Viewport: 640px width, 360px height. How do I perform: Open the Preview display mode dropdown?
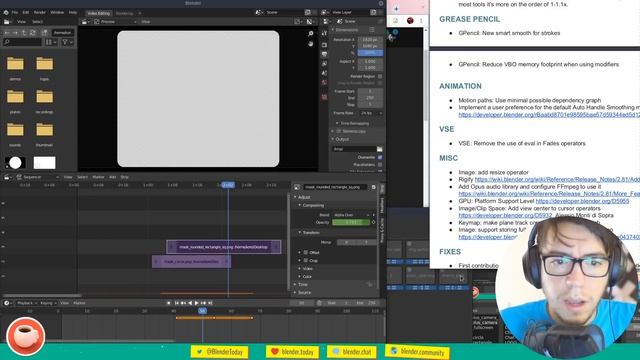point(116,22)
